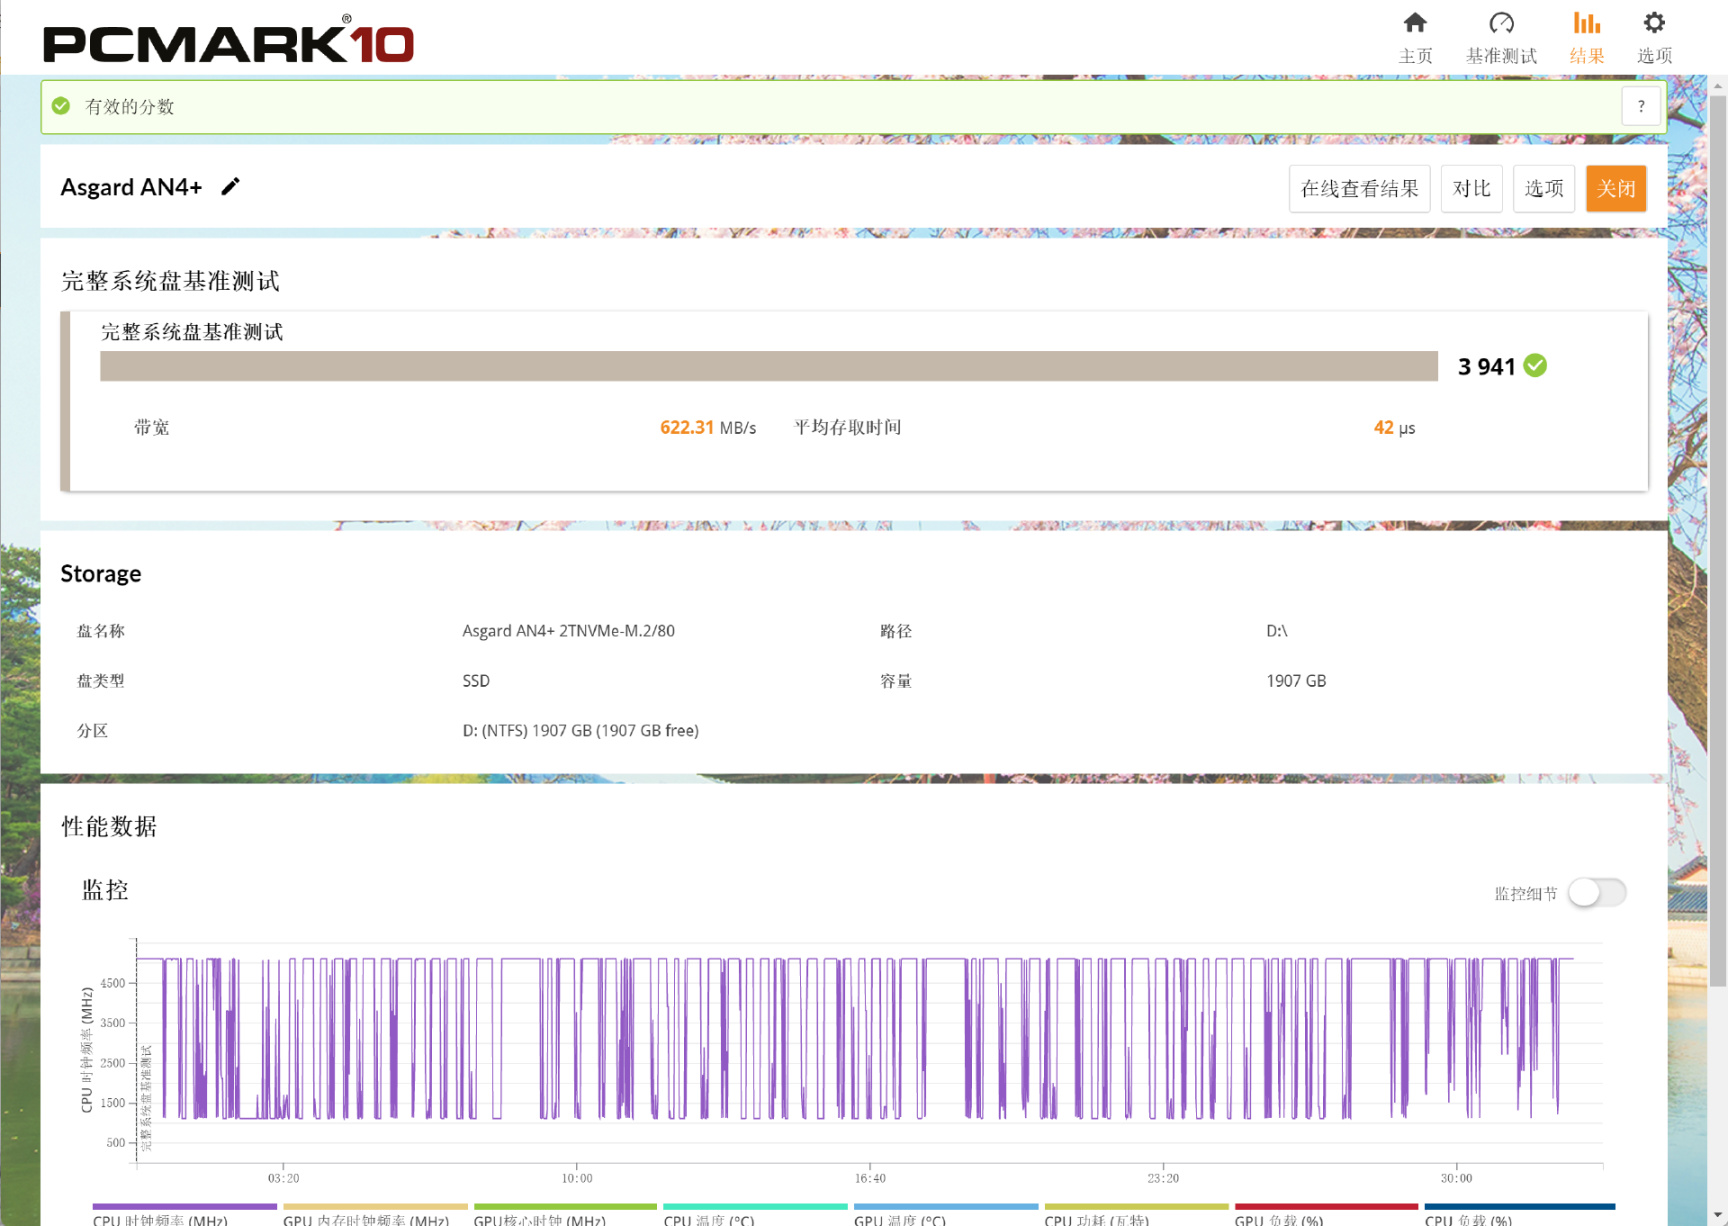Click the bar chart results icon

(1587, 23)
